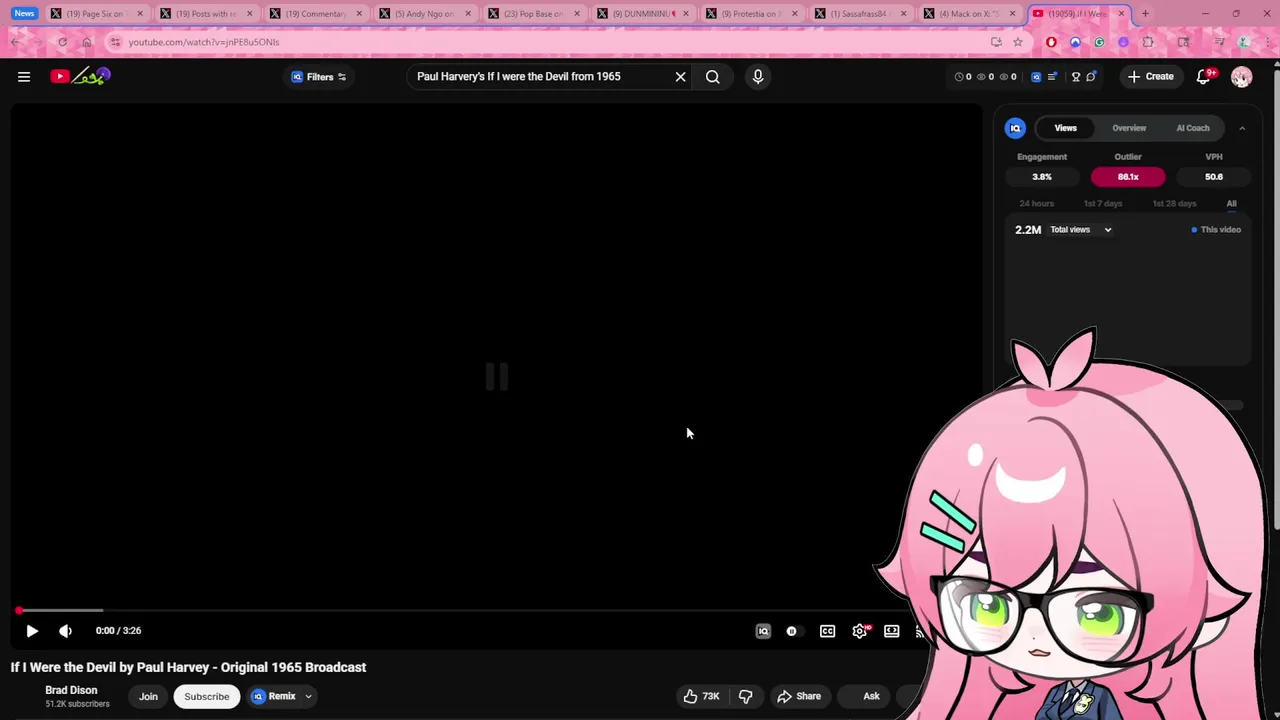Click the Share button

[x=799, y=697]
